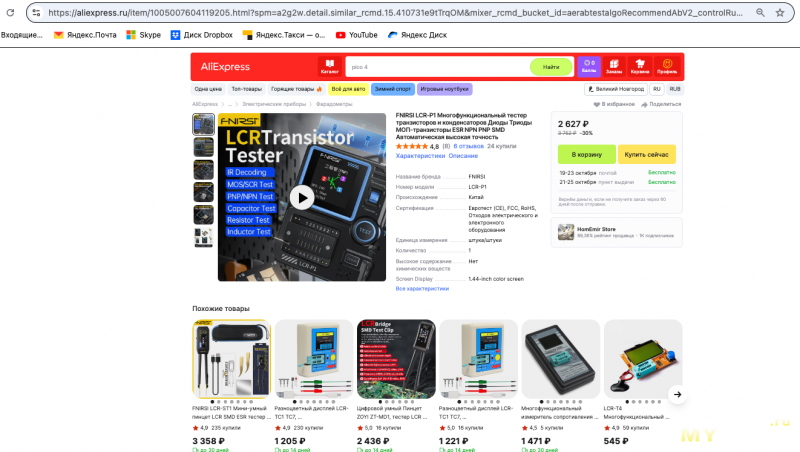
Task: Open the RU language selector
Action: (x=657, y=89)
